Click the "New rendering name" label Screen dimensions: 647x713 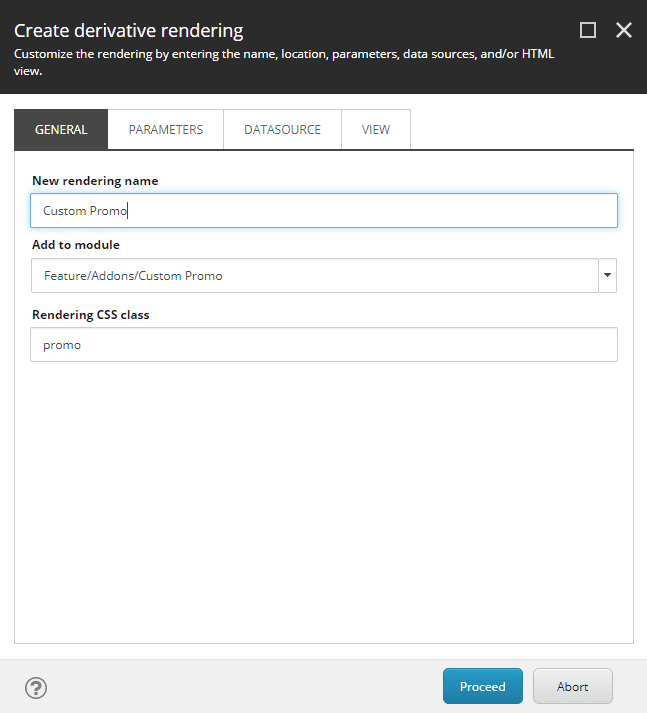95,181
